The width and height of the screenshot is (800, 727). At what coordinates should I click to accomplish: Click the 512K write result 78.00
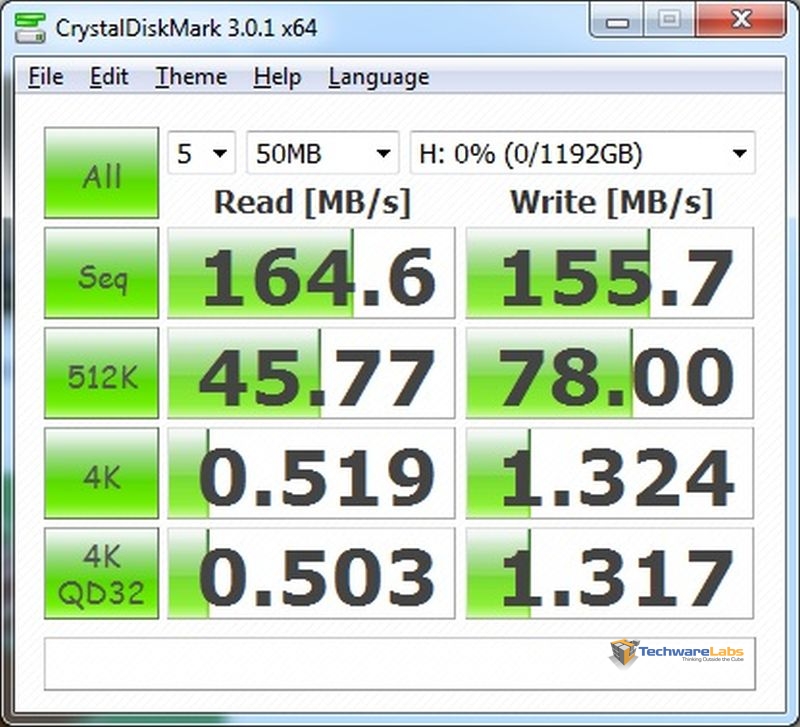point(610,373)
